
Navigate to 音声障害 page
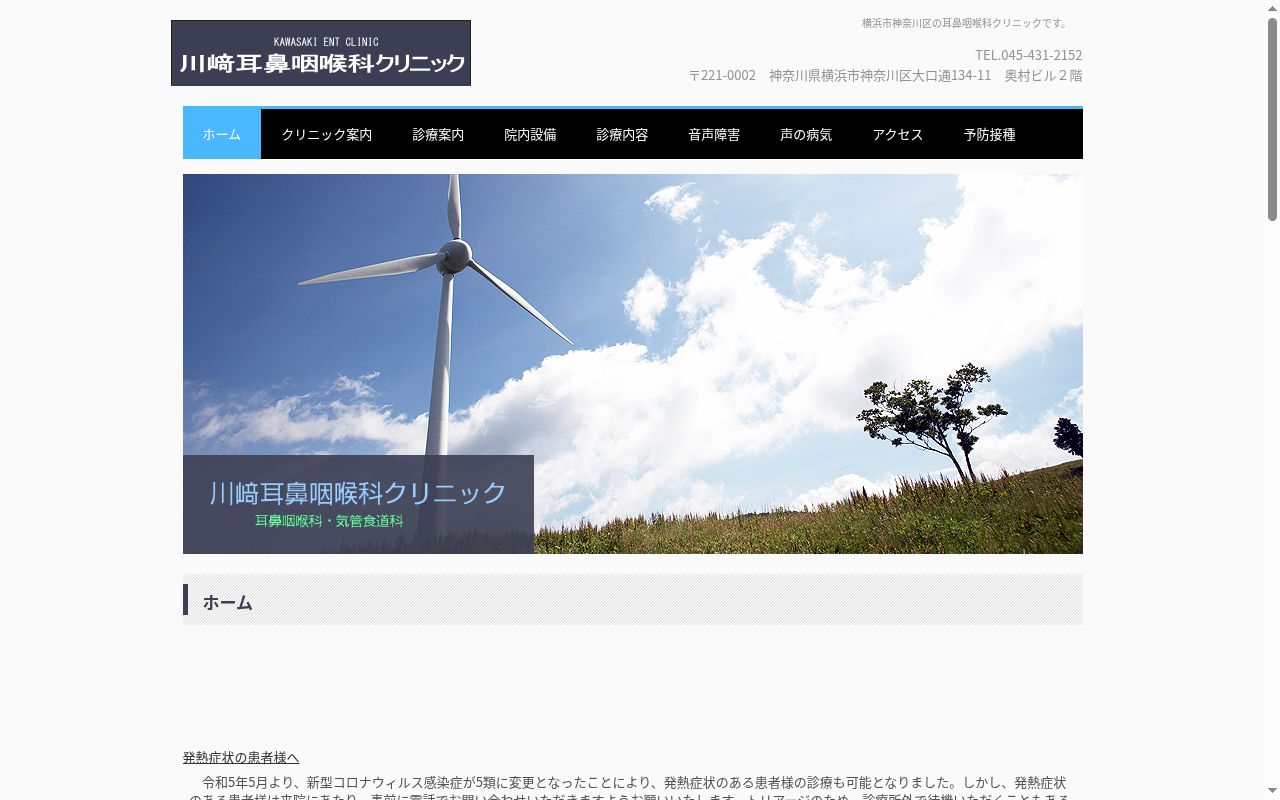(714, 134)
